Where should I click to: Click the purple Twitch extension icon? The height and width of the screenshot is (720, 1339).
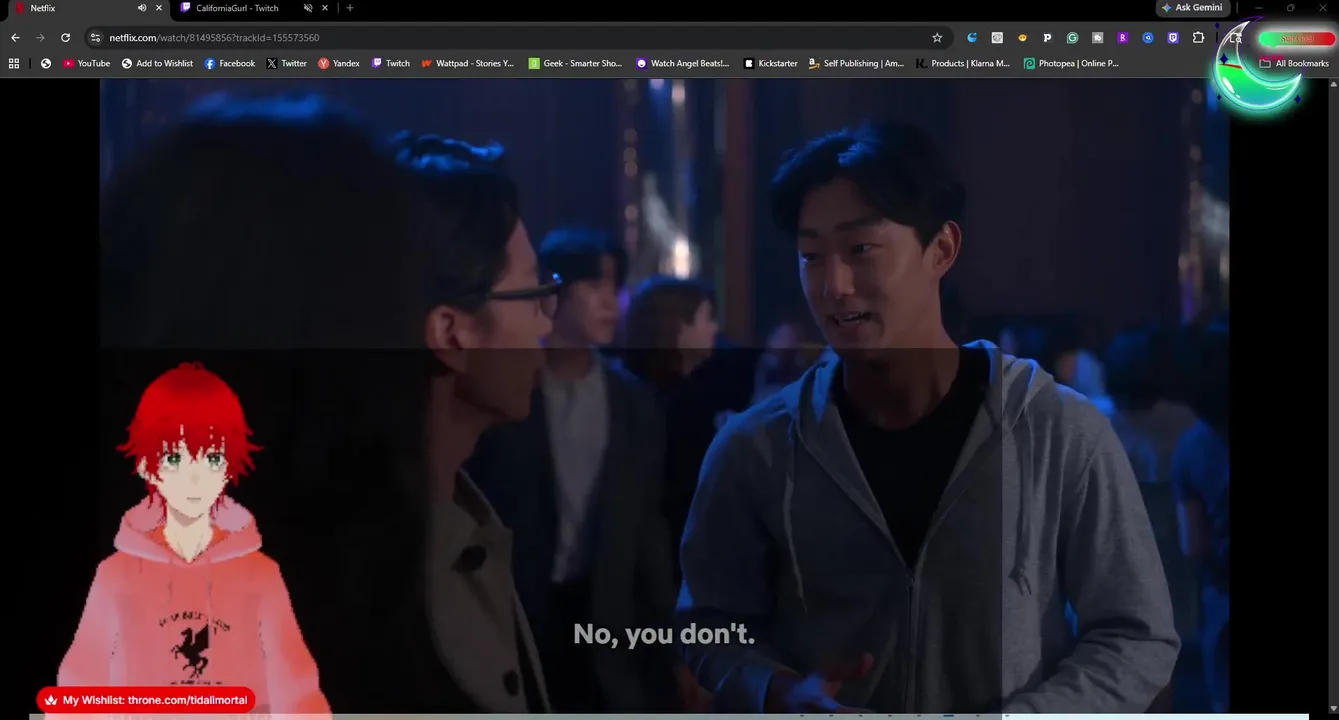[x=1173, y=38]
